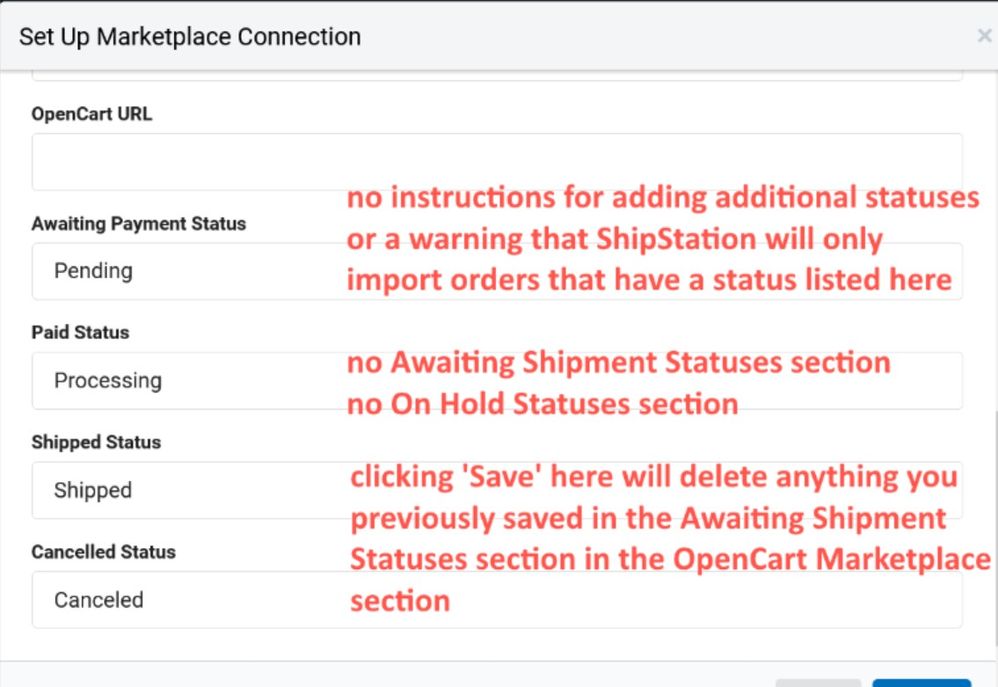Click the gray cancel button beside Save
This screenshot has width=998, height=687.
pyautogui.click(x=818, y=683)
